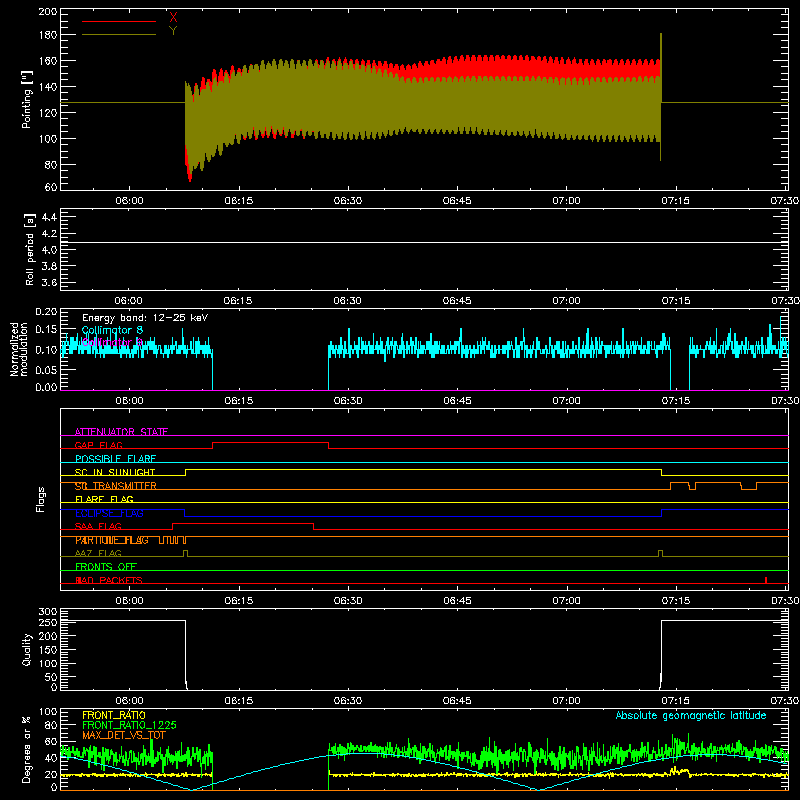Select the Flags axis title
Viewport: 800px width, 800px height.
click(x=41, y=499)
